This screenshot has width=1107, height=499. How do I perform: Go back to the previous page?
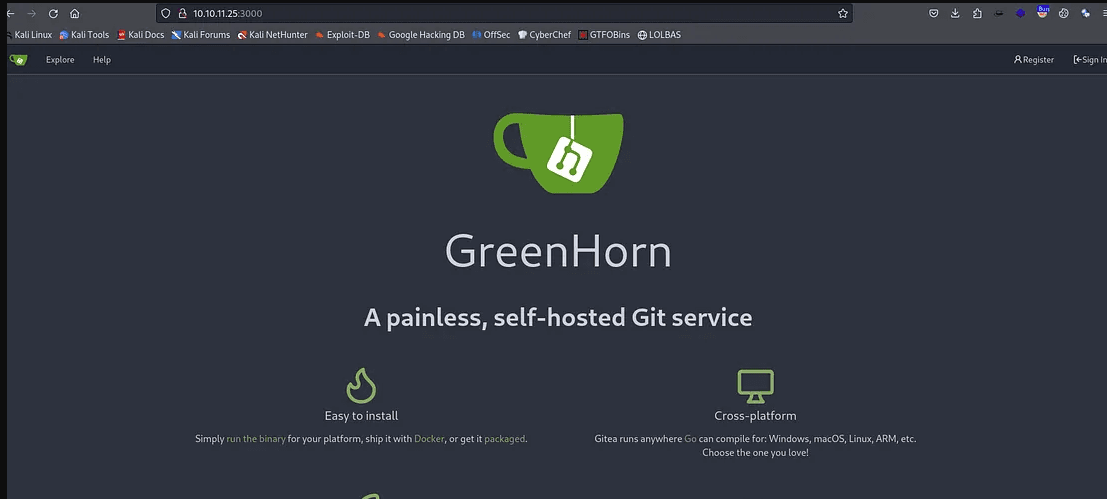pos(10,14)
